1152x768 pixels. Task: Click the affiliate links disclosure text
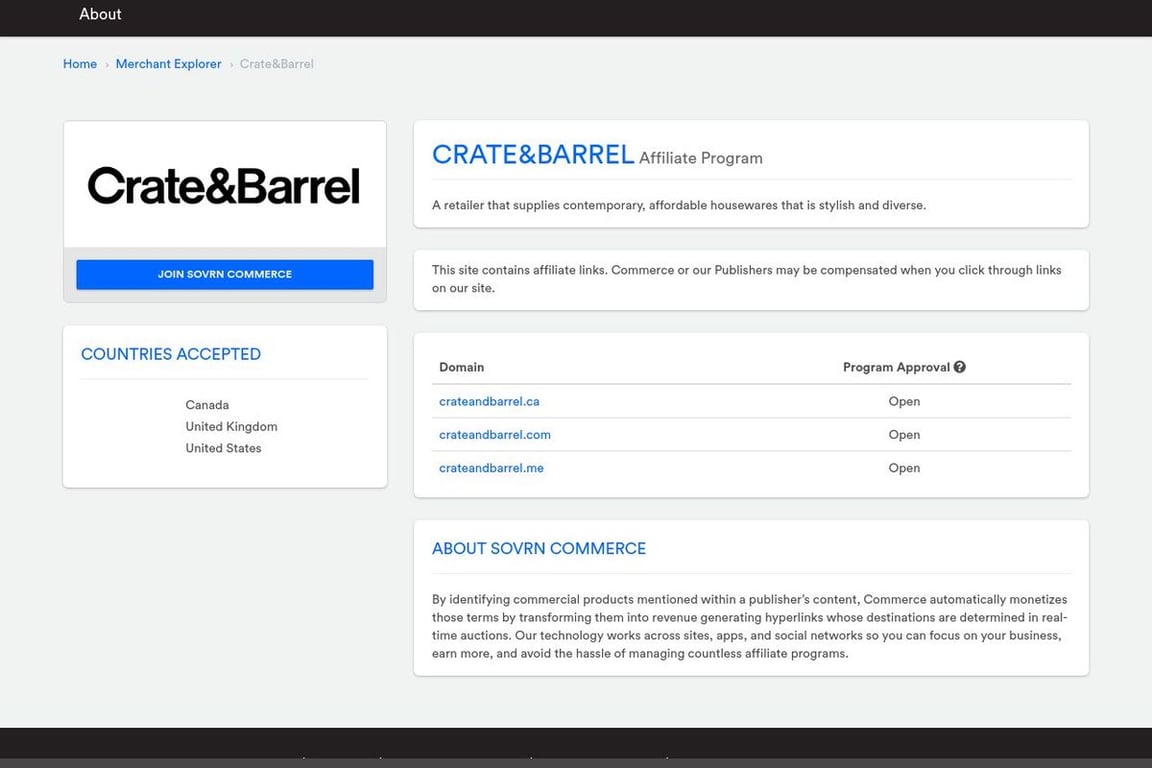746,279
